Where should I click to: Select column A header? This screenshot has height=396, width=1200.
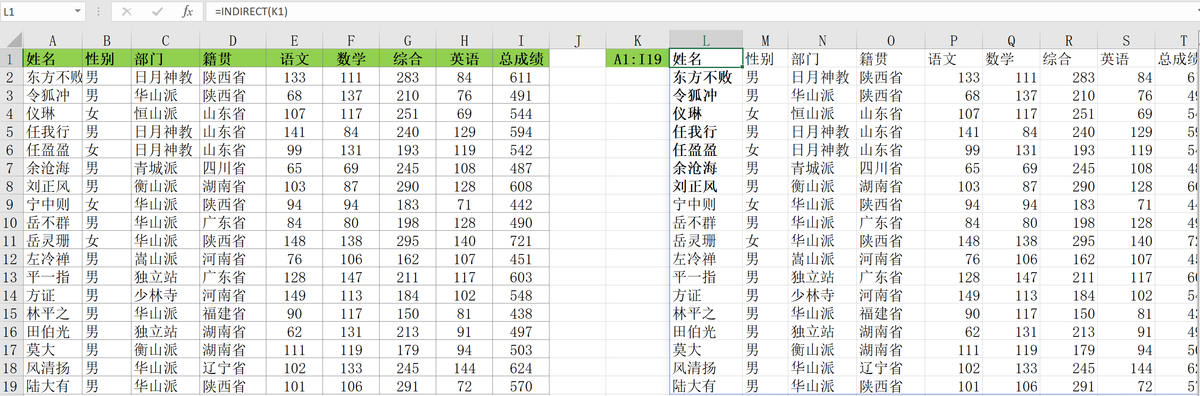point(53,40)
